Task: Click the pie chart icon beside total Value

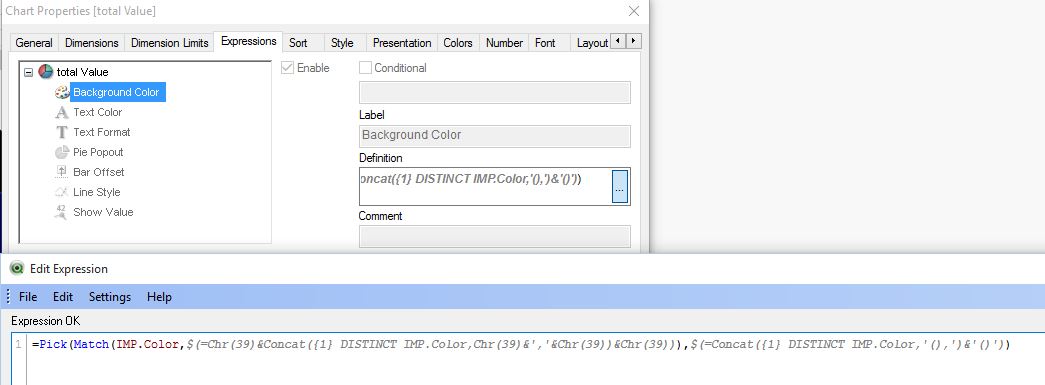Action: click(x=46, y=72)
